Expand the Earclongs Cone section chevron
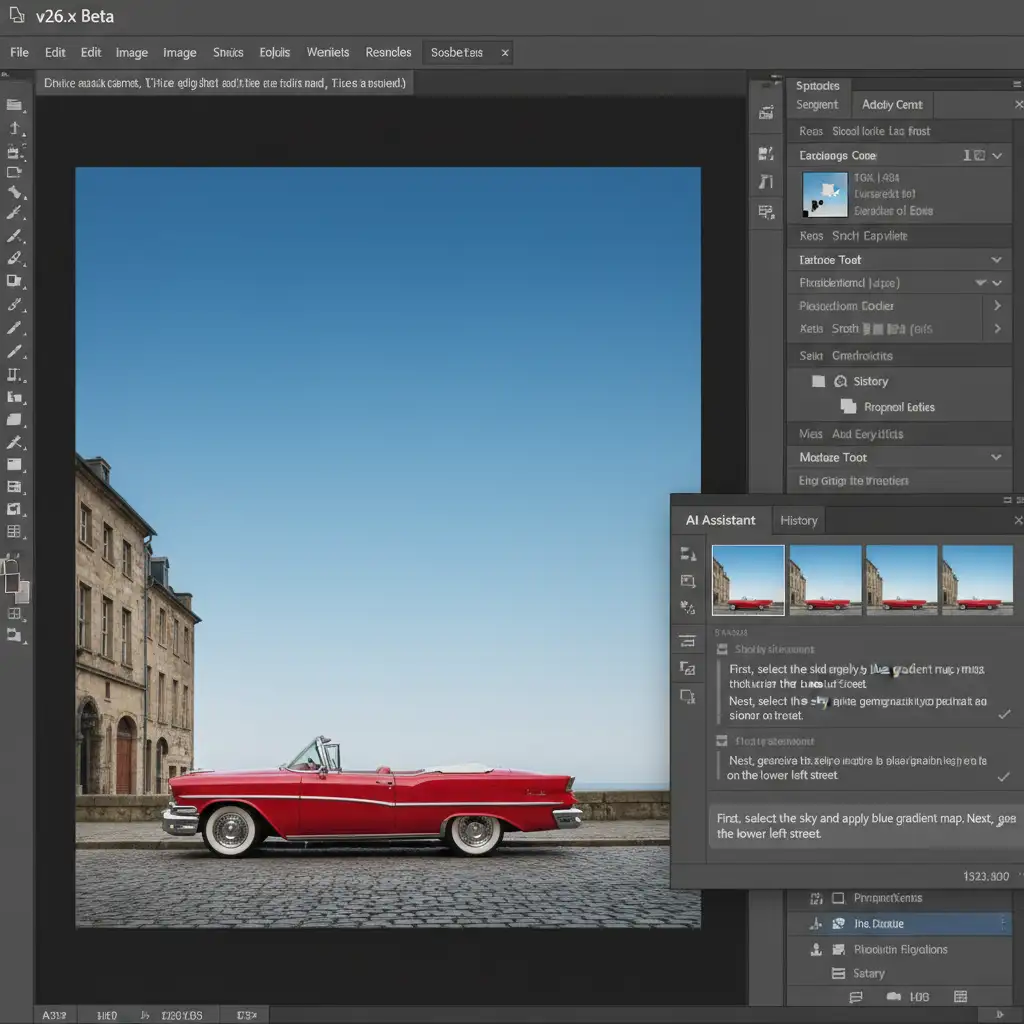The width and height of the screenshot is (1024, 1024). pyautogui.click(x=996, y=155)
